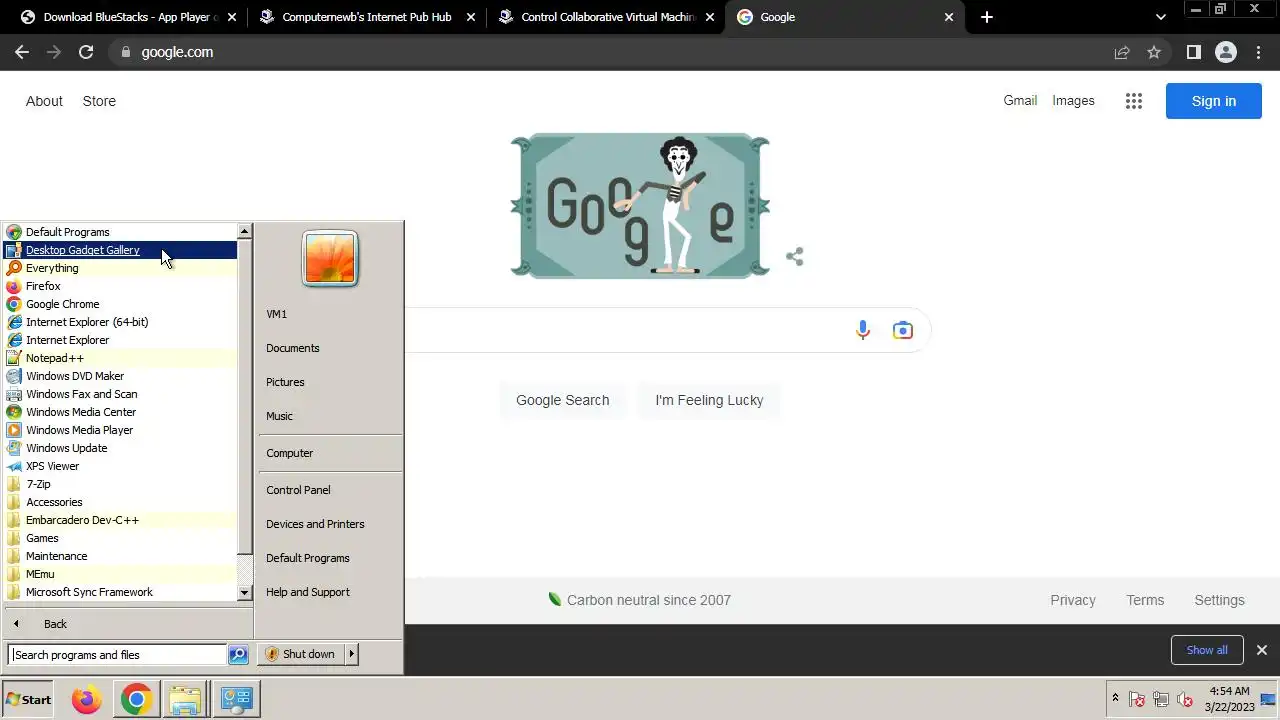Screen dimensions: 1280x720
Task: Show hidden system tray icons
Action: 1115,698
